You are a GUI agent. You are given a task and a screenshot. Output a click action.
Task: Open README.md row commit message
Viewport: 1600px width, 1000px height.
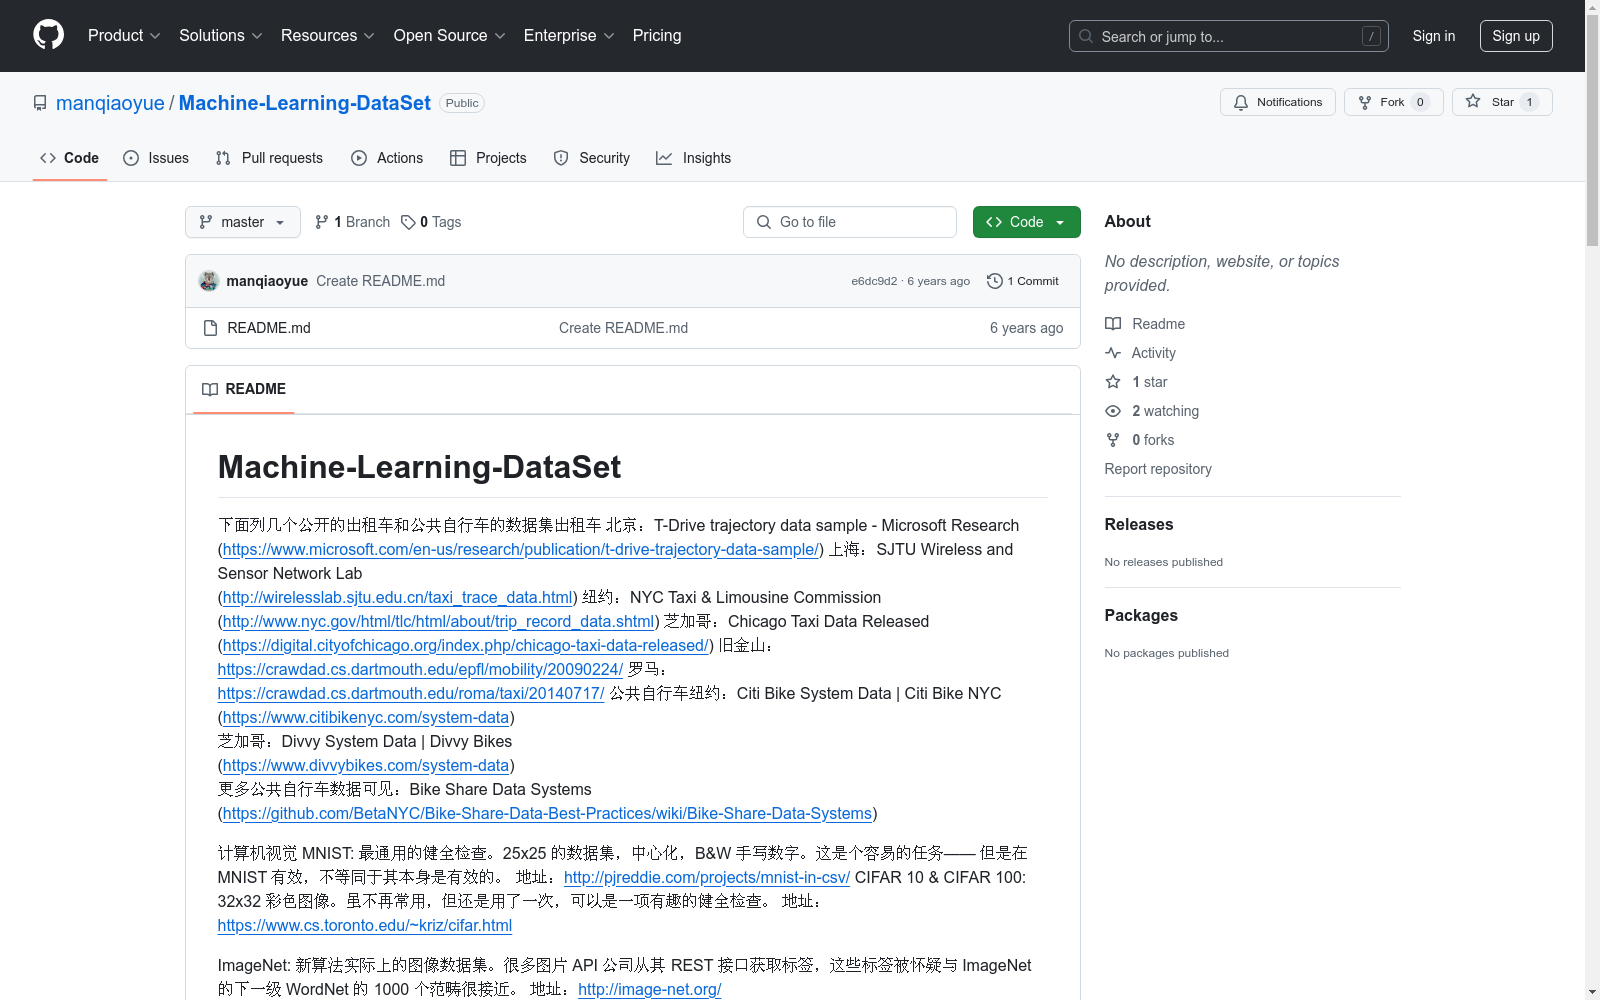coord(623,328)
